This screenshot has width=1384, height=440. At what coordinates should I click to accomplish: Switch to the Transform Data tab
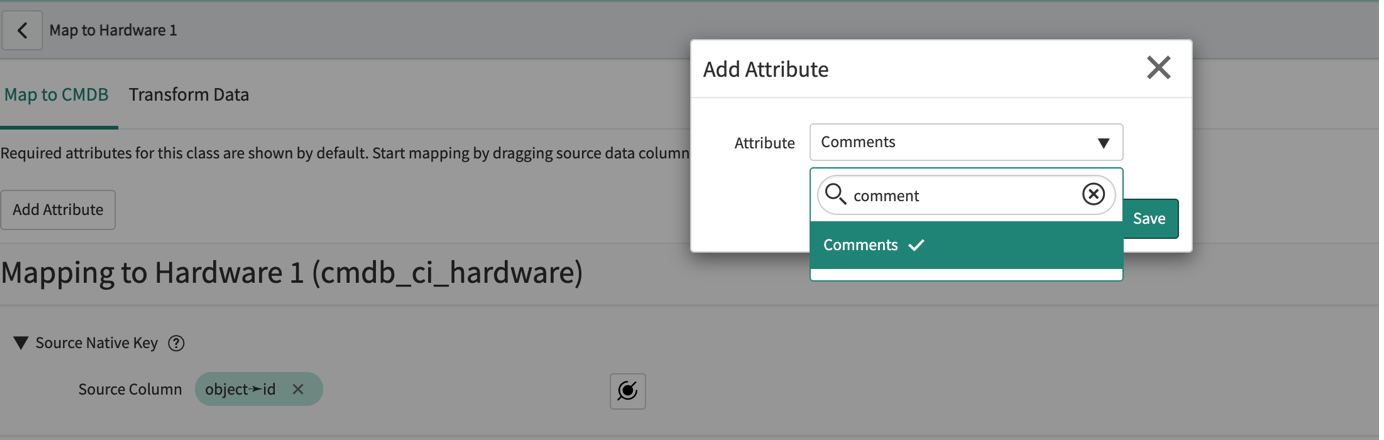(189, 94)
